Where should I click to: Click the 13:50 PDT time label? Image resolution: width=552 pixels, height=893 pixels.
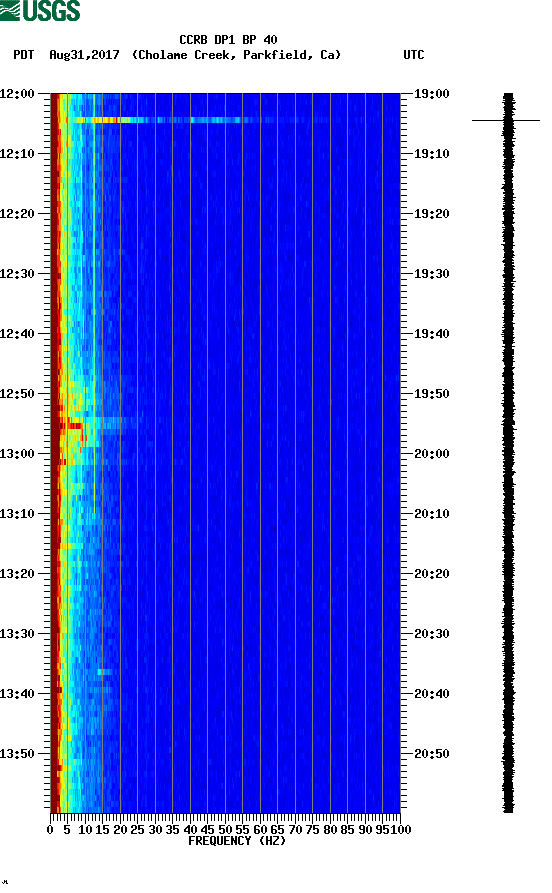click(17, 753)
